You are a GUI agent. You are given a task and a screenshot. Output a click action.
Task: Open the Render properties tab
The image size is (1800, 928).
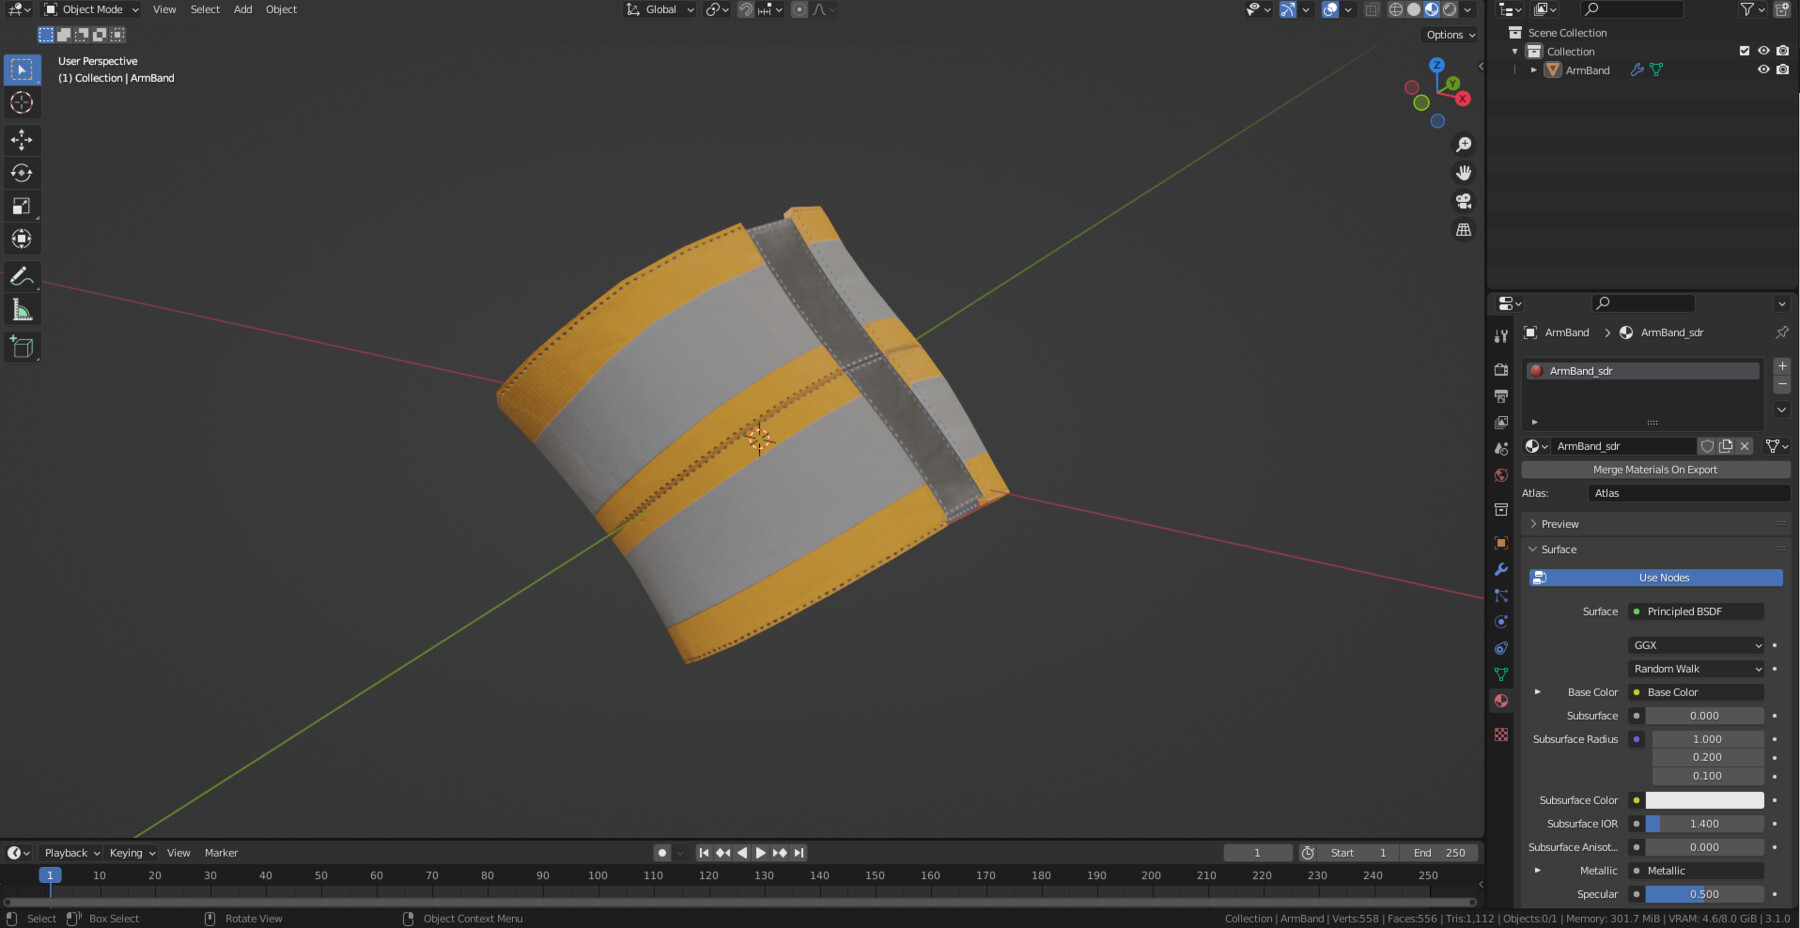tap(1501, 369)
